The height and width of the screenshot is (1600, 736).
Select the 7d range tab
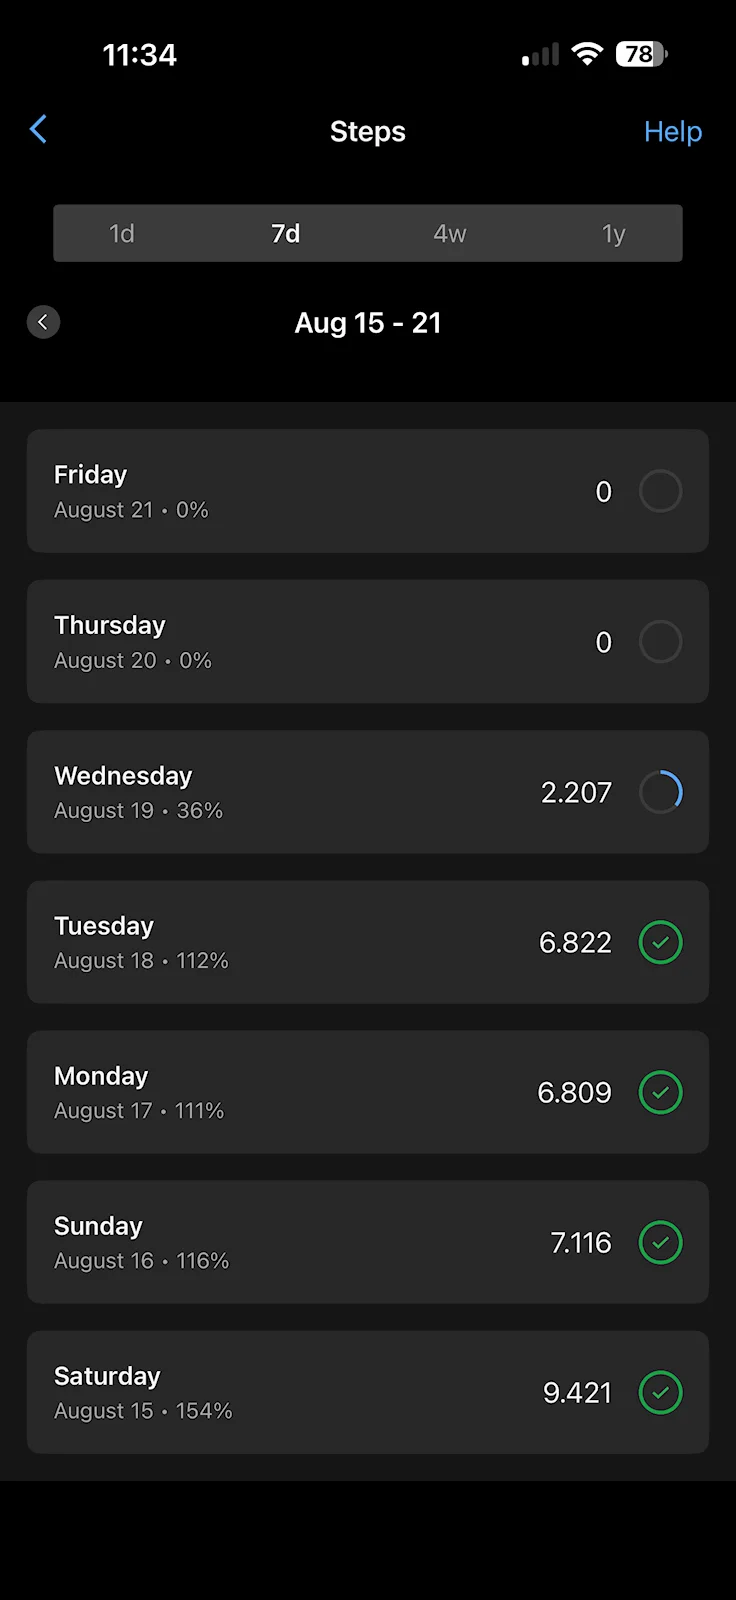point(286,233)
